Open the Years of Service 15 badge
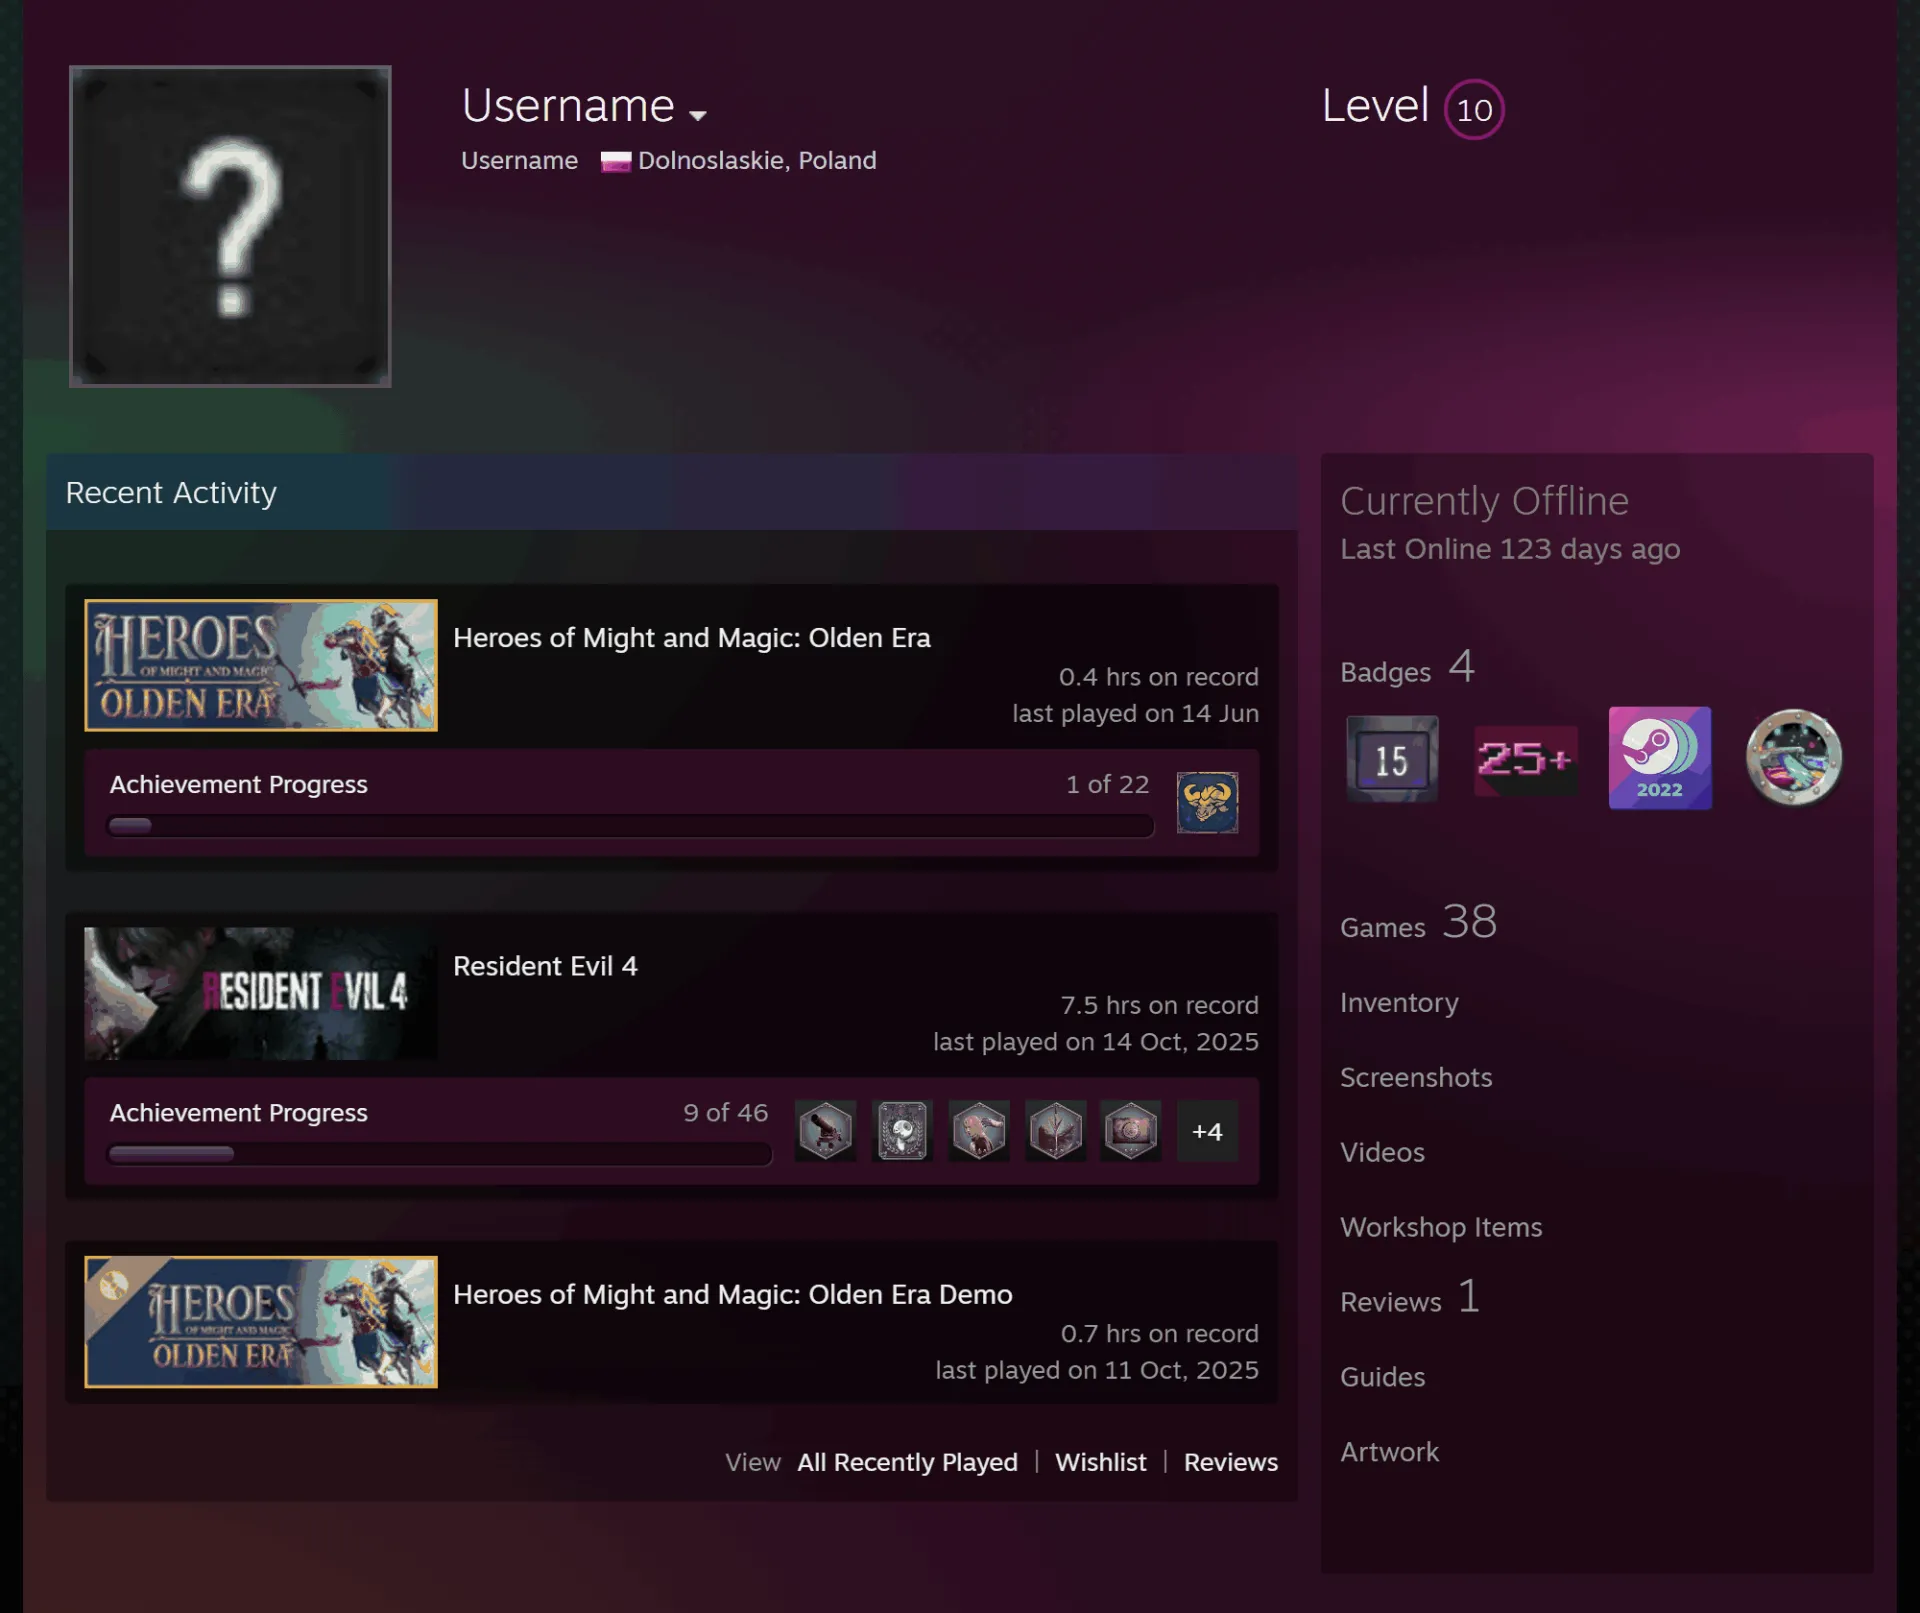The image size is (1920, 1613). click(x=1392, y=759)
